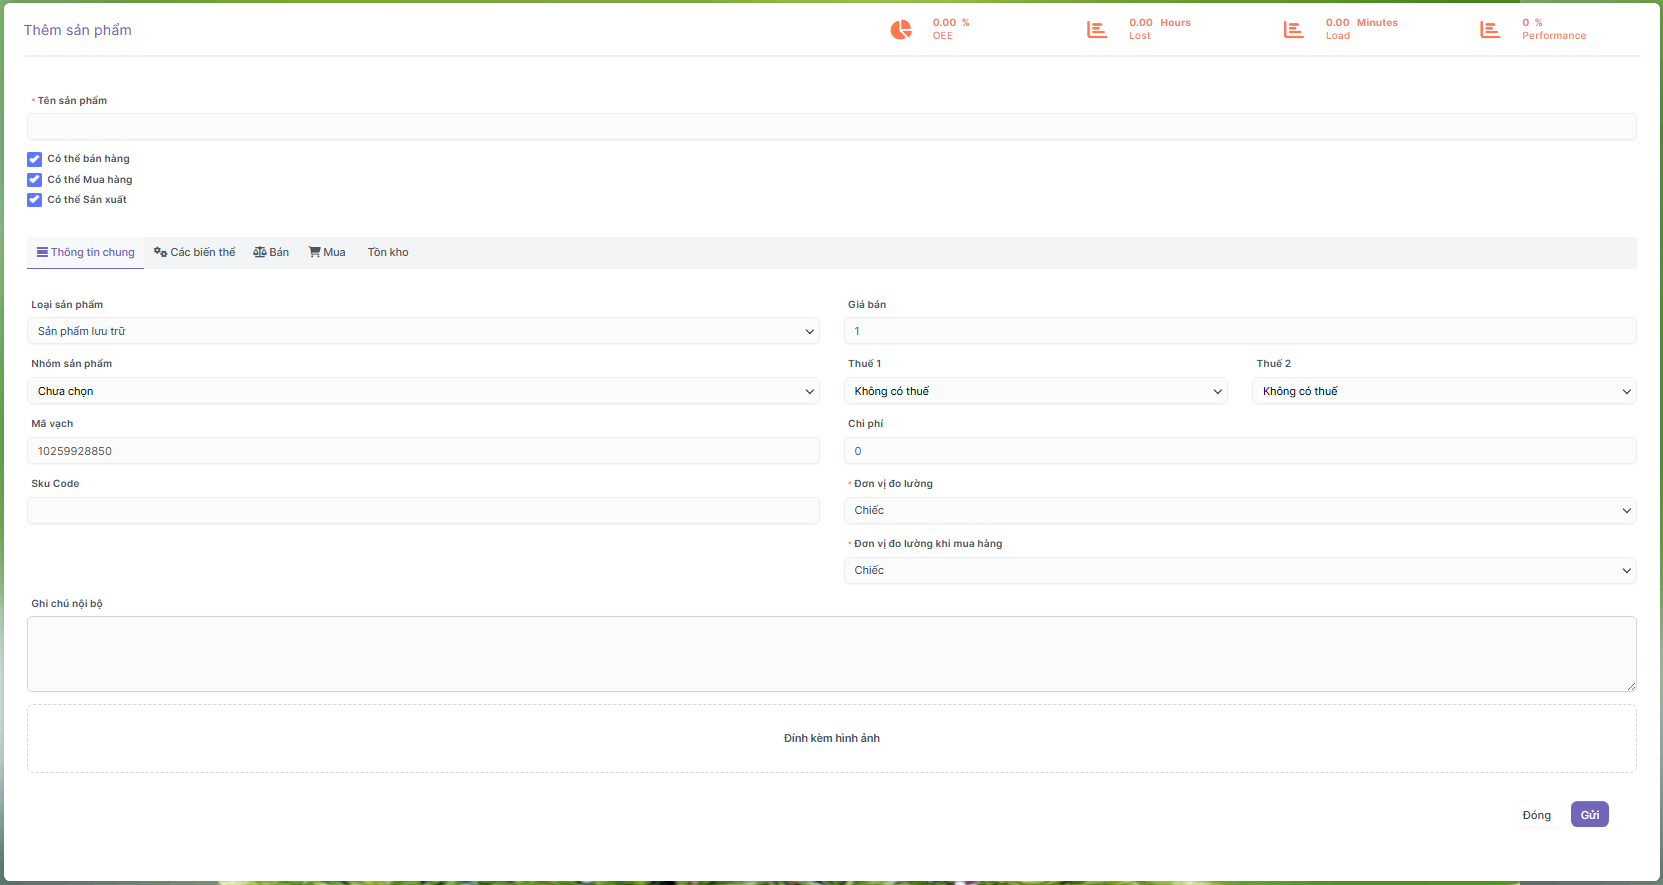
Task: Toggle the Có thể Mua hàng checkbox
Action: (x=35, y=180)
